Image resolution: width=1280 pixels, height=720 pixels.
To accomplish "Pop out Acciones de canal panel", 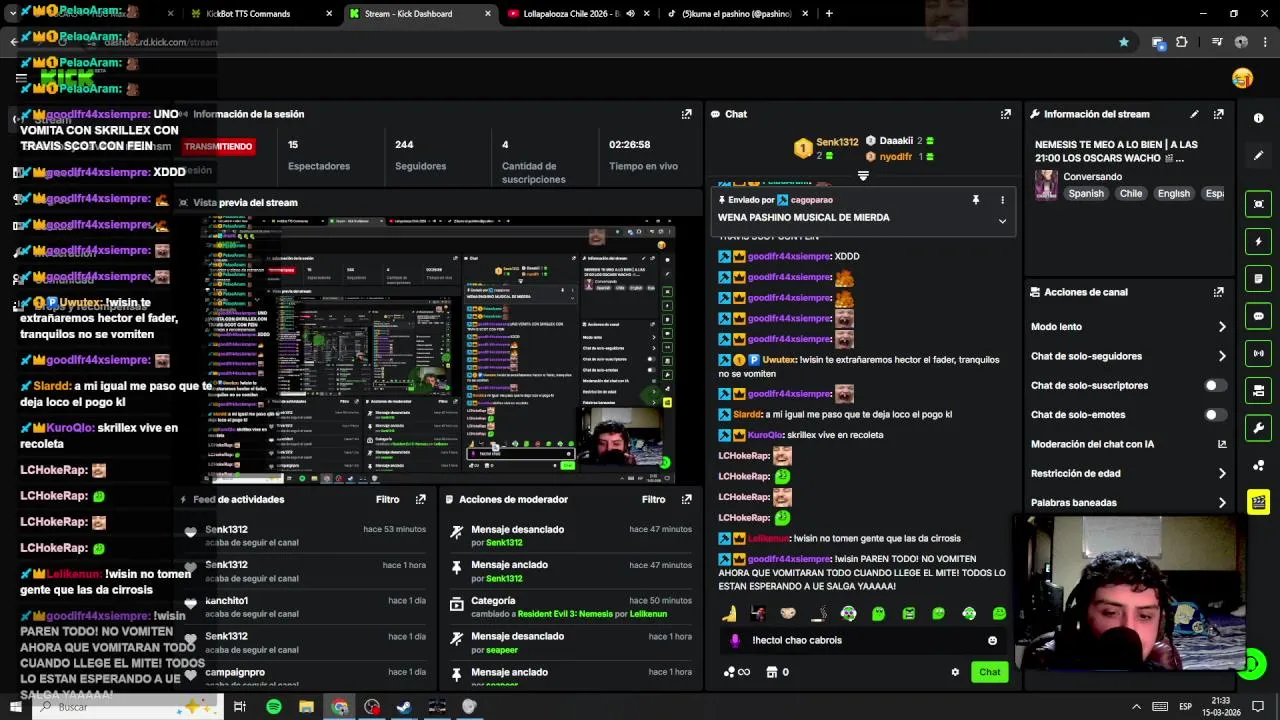I will pos(1218,292).
